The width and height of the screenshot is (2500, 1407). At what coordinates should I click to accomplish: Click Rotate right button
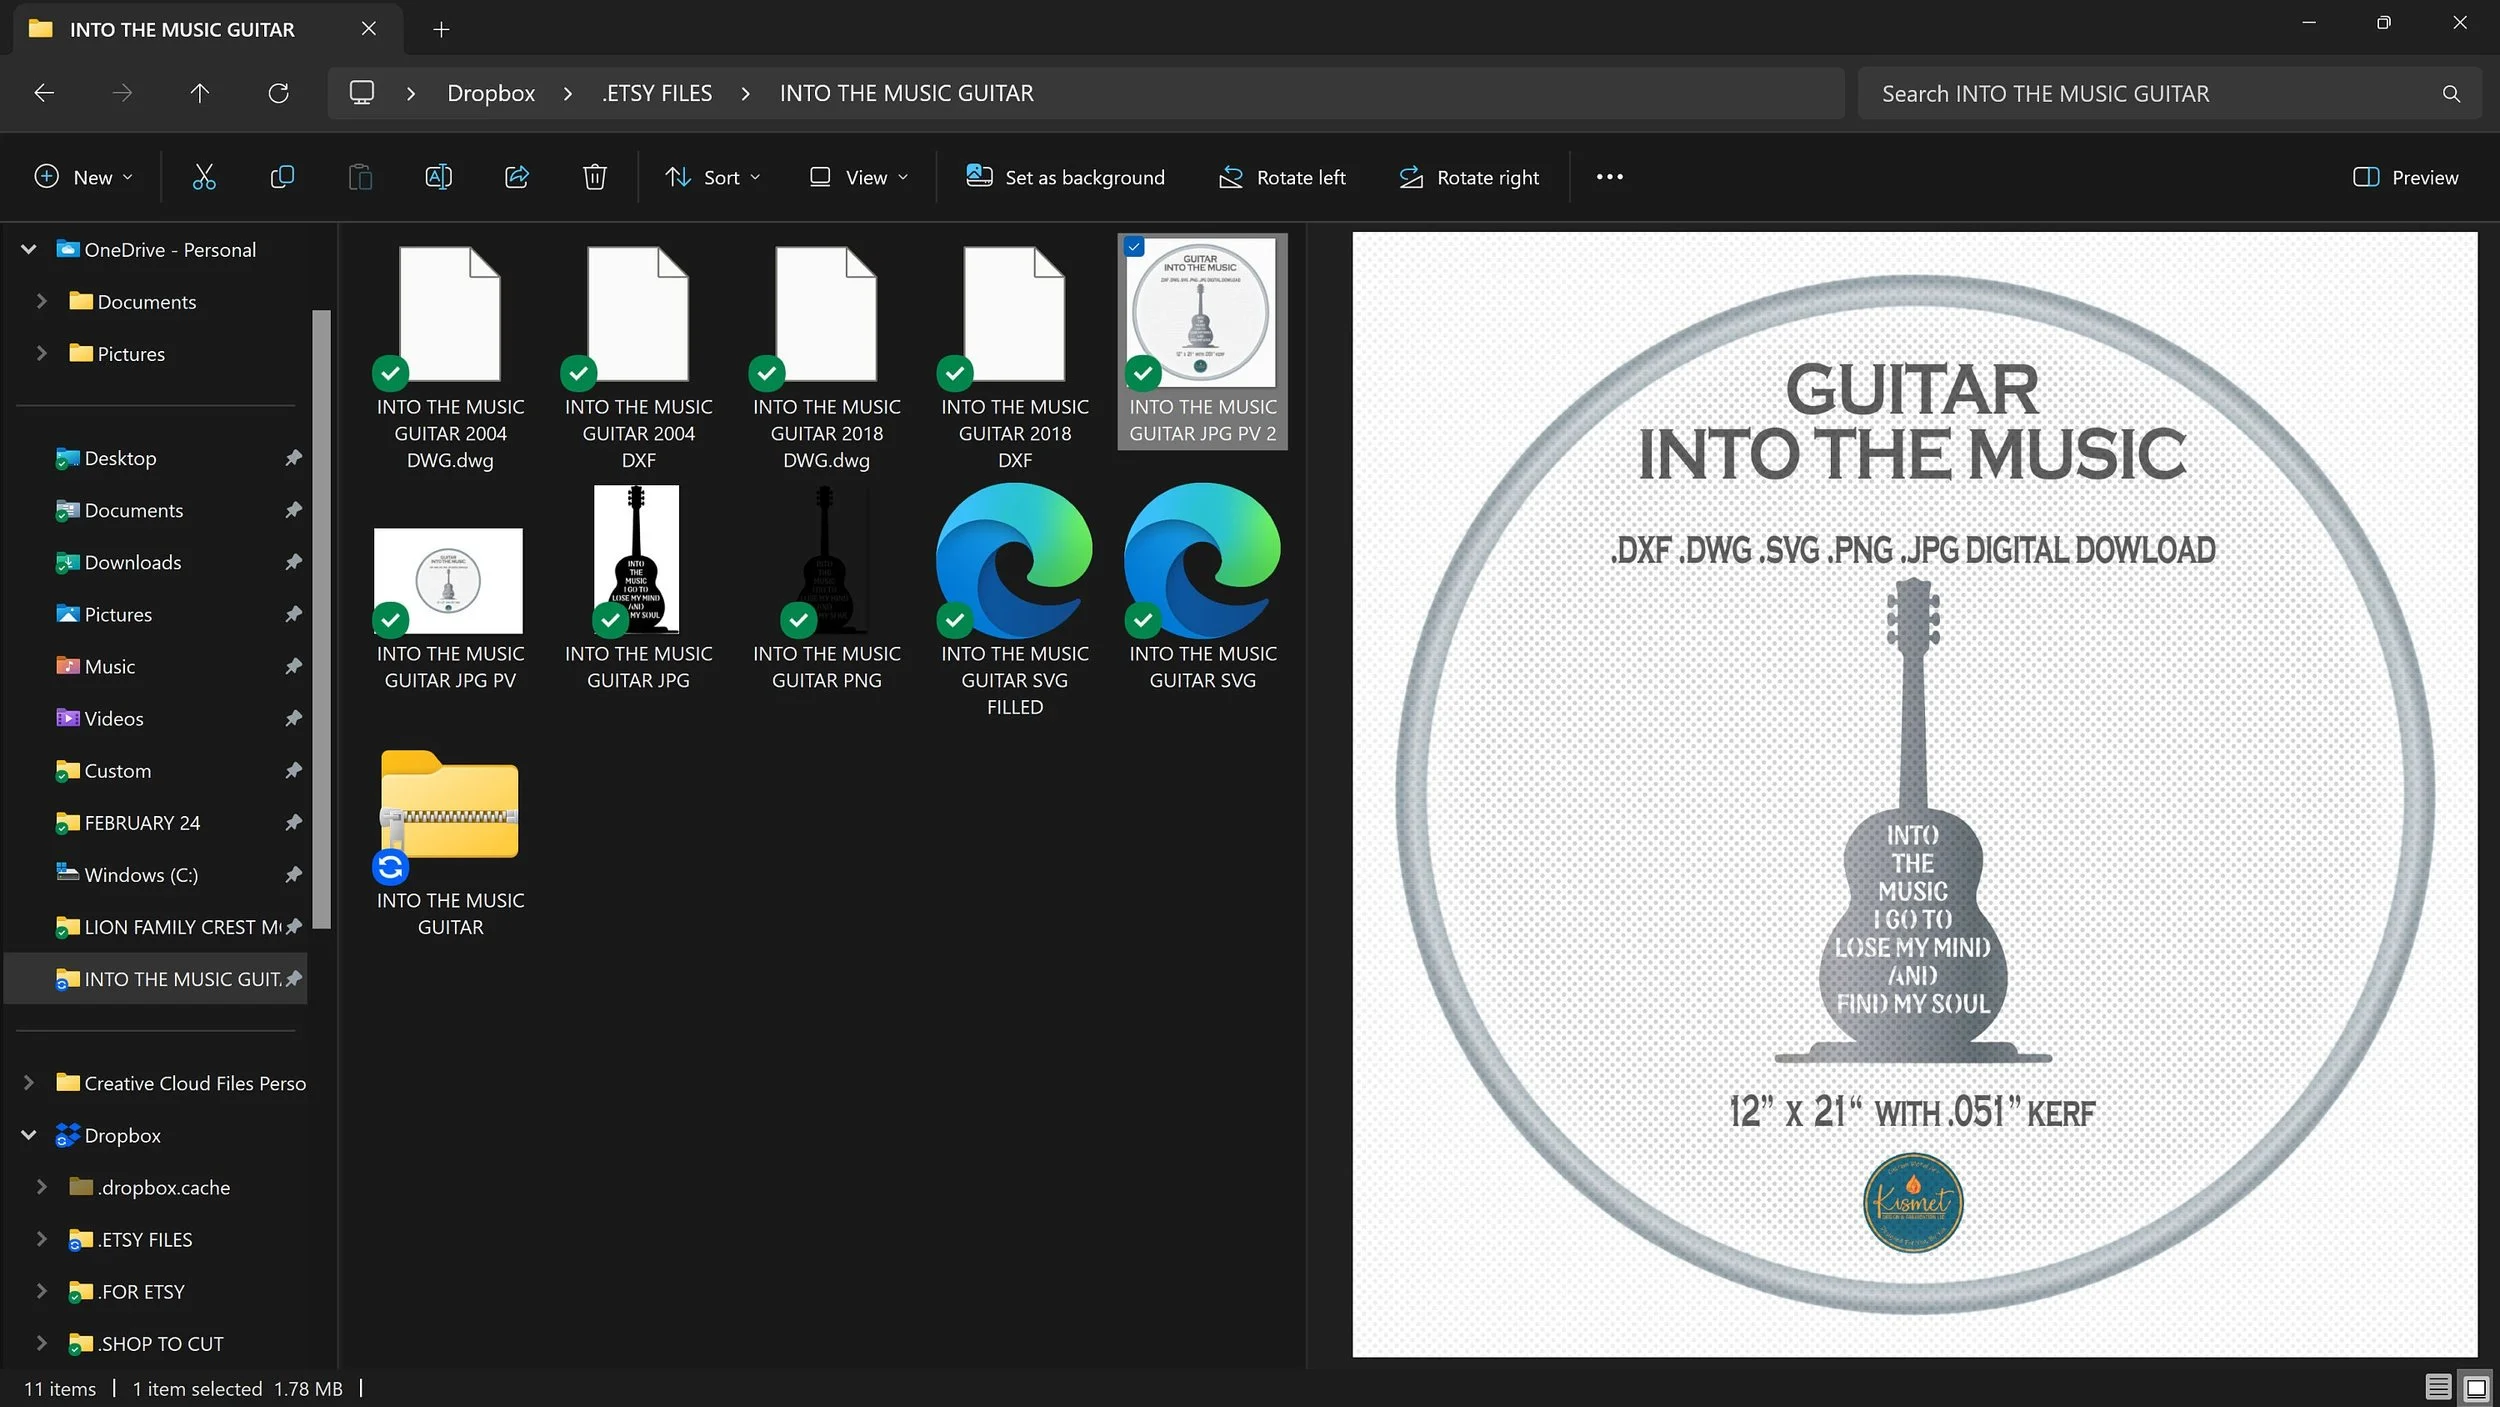coord(1469,177)
